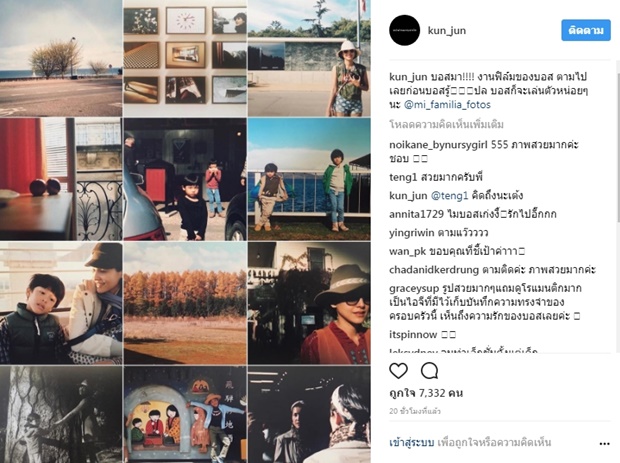Viewport: 620px width, 463px height.
Task: Select the red curtain balcony photo
Action: tap(61, 179)
